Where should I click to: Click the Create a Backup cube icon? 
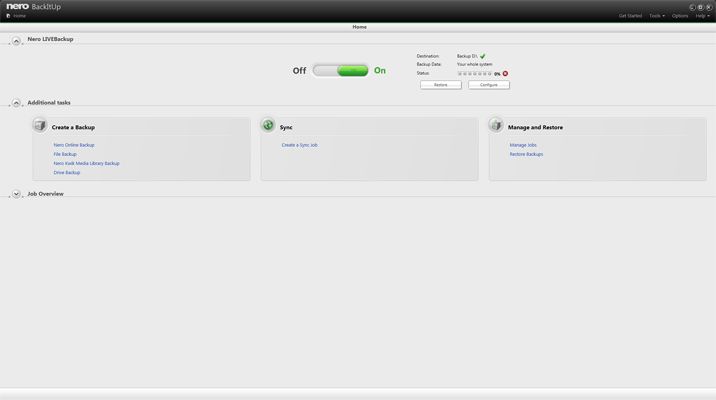(x=40, y=125)
